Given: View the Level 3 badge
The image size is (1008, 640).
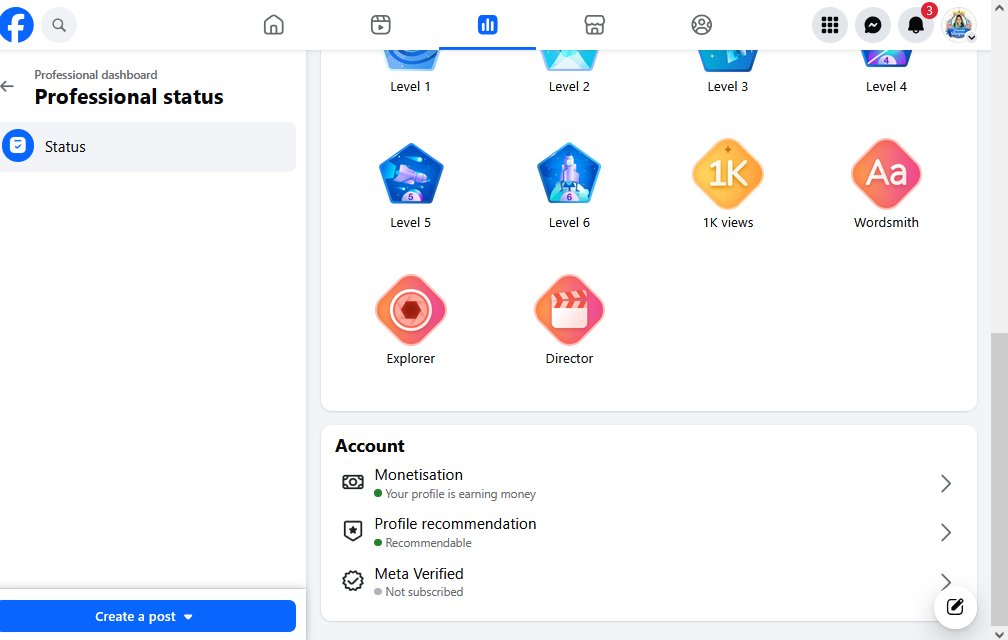Looking at the screenshot, I should [728, 61].
